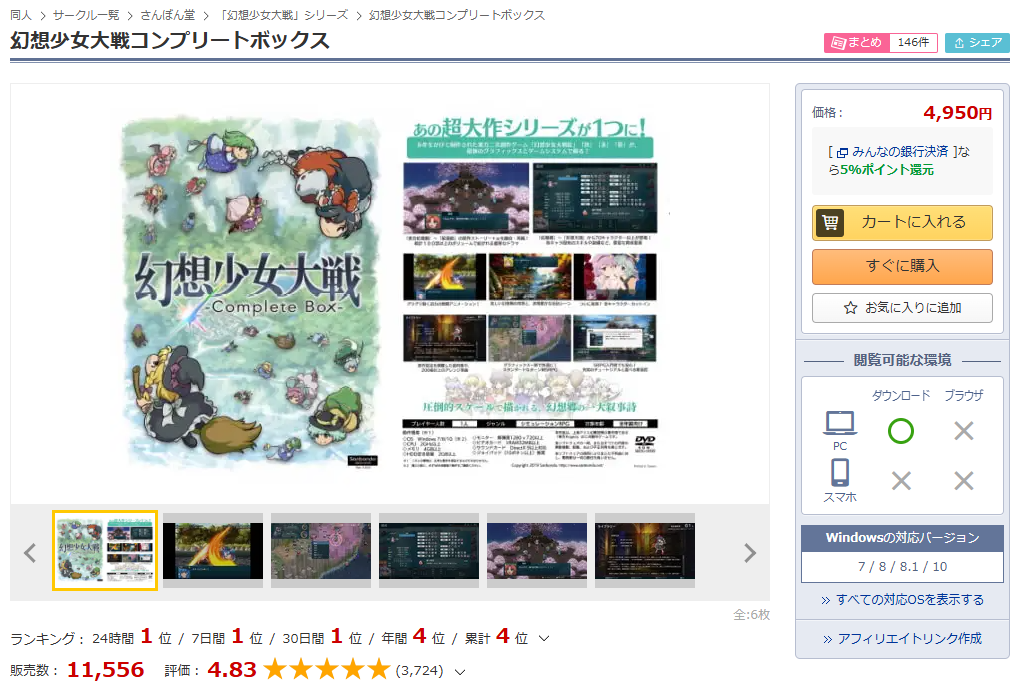Click the smartphone icon

coord(840,473)
